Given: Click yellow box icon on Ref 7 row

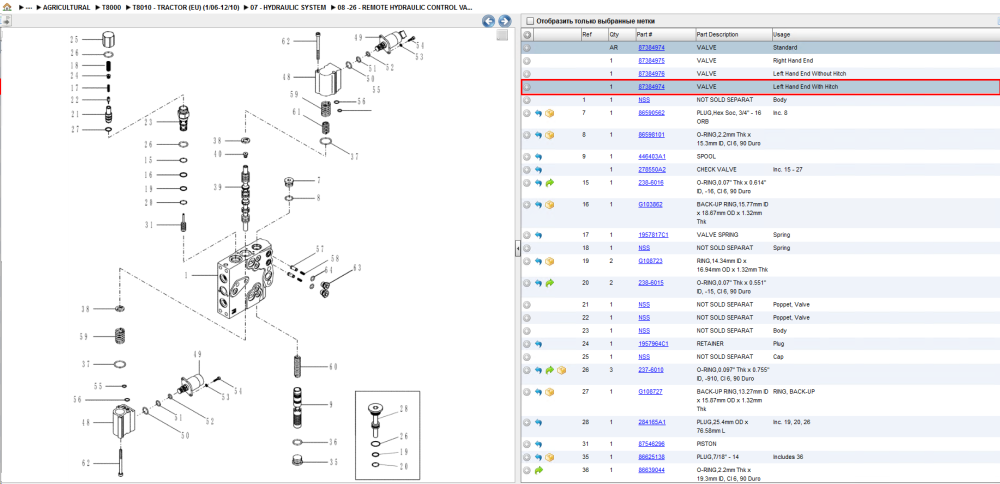Looking at the screenshot, I should (x=550, y=113).
